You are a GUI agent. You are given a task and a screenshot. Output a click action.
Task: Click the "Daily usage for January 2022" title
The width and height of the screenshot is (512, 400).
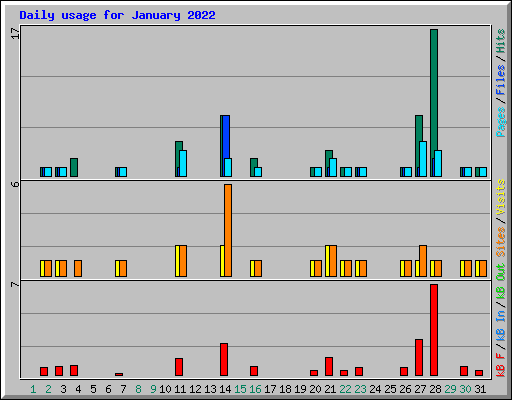[117, 15]
